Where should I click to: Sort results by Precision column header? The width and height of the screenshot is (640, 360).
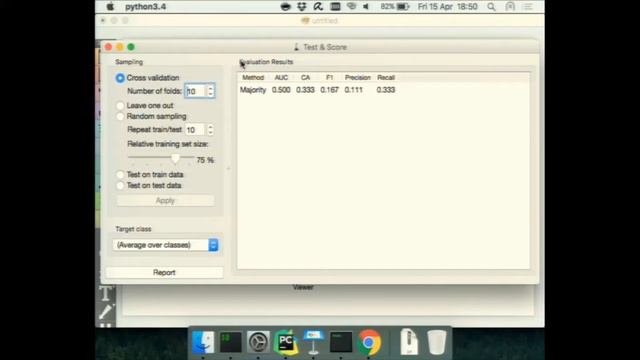point(358,78)
